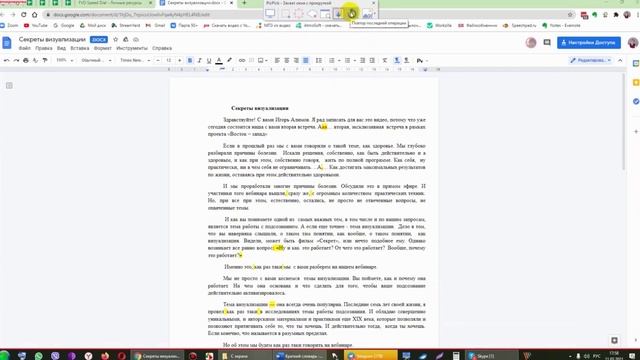Increase font size with plus button

179,60
